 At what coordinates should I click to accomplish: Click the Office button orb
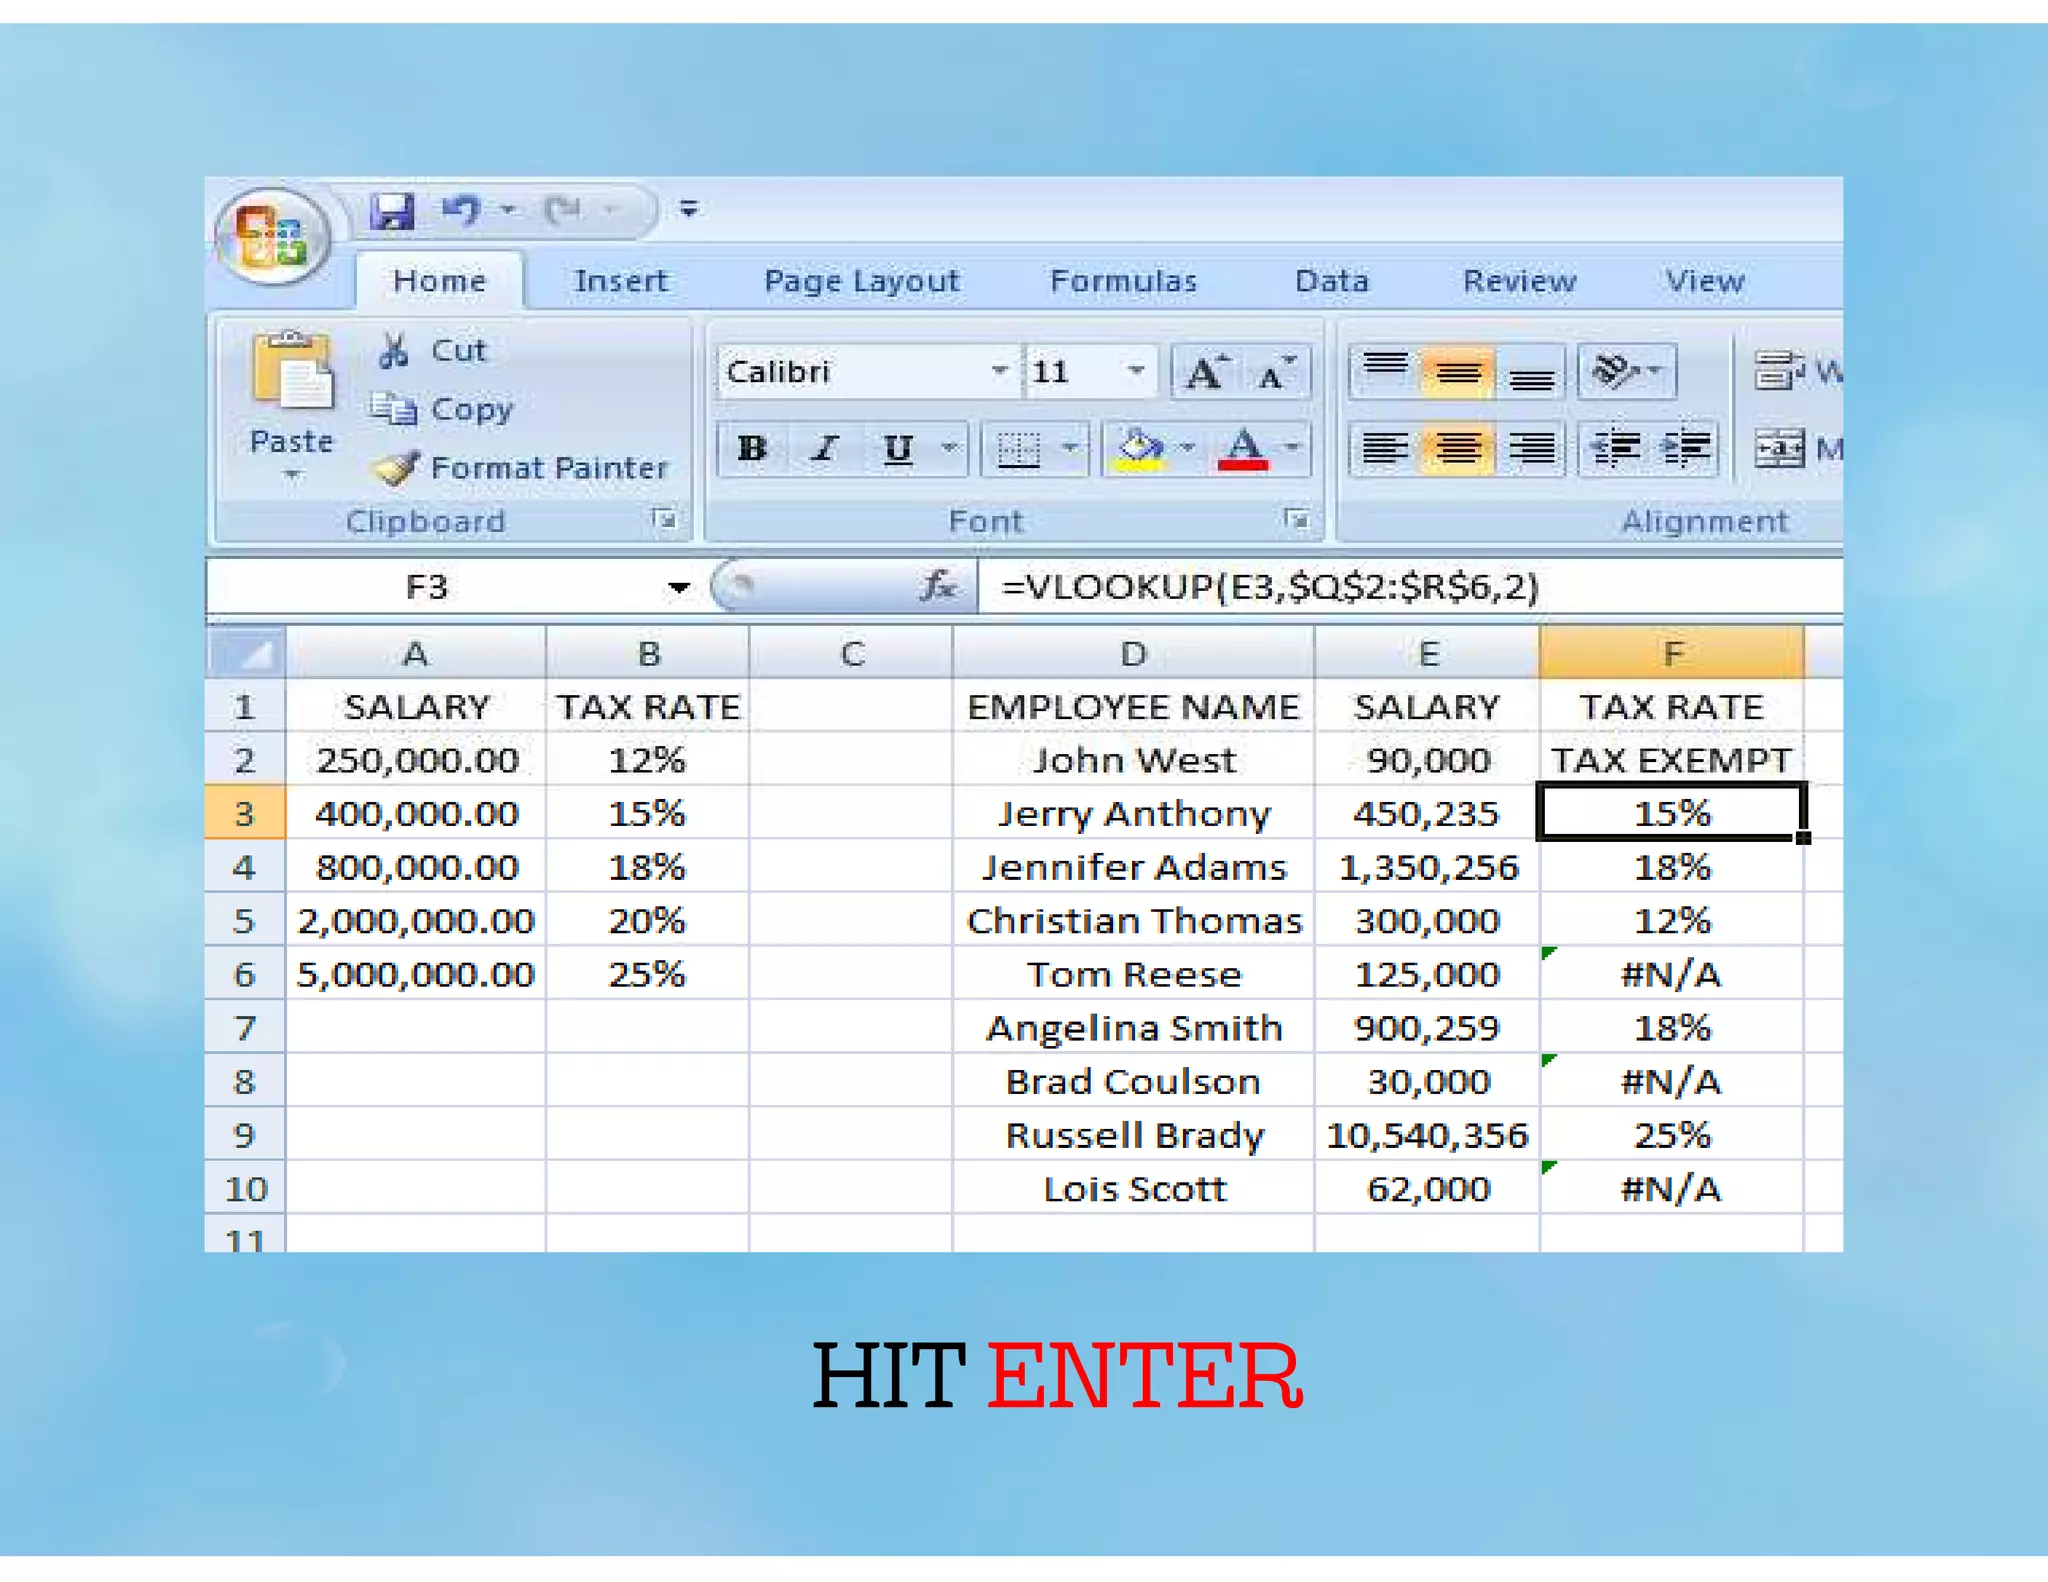tap(271, 237)
